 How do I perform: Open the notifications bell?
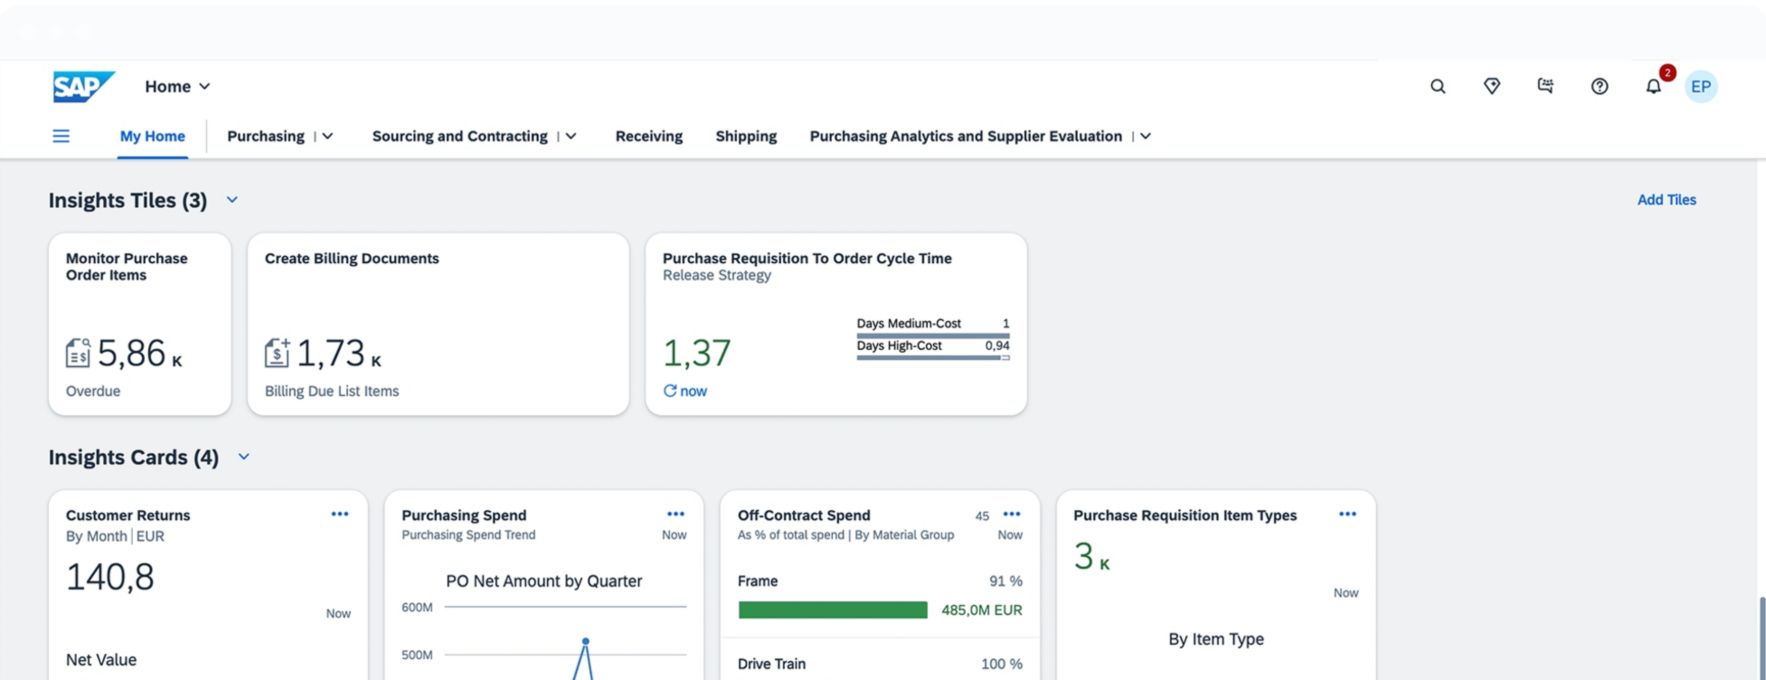[1653, 87]
